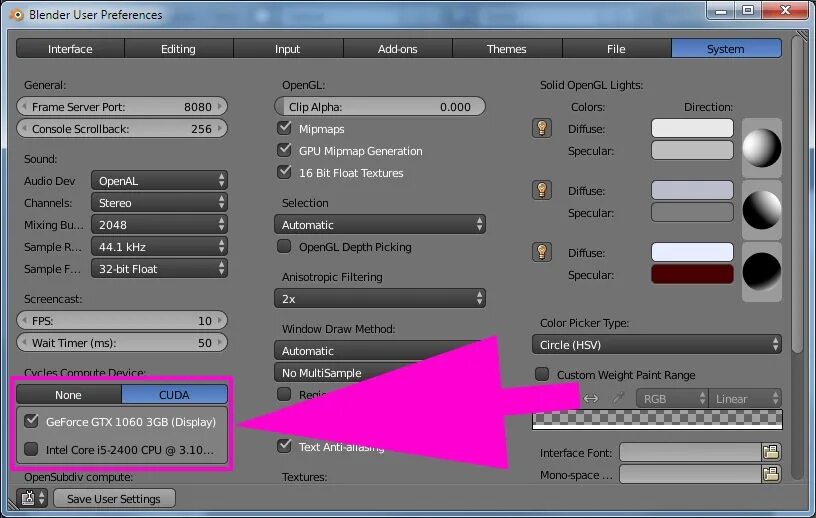
Task: Enable Intel Core i5-2400 CPU device
Action: [31, 449]
